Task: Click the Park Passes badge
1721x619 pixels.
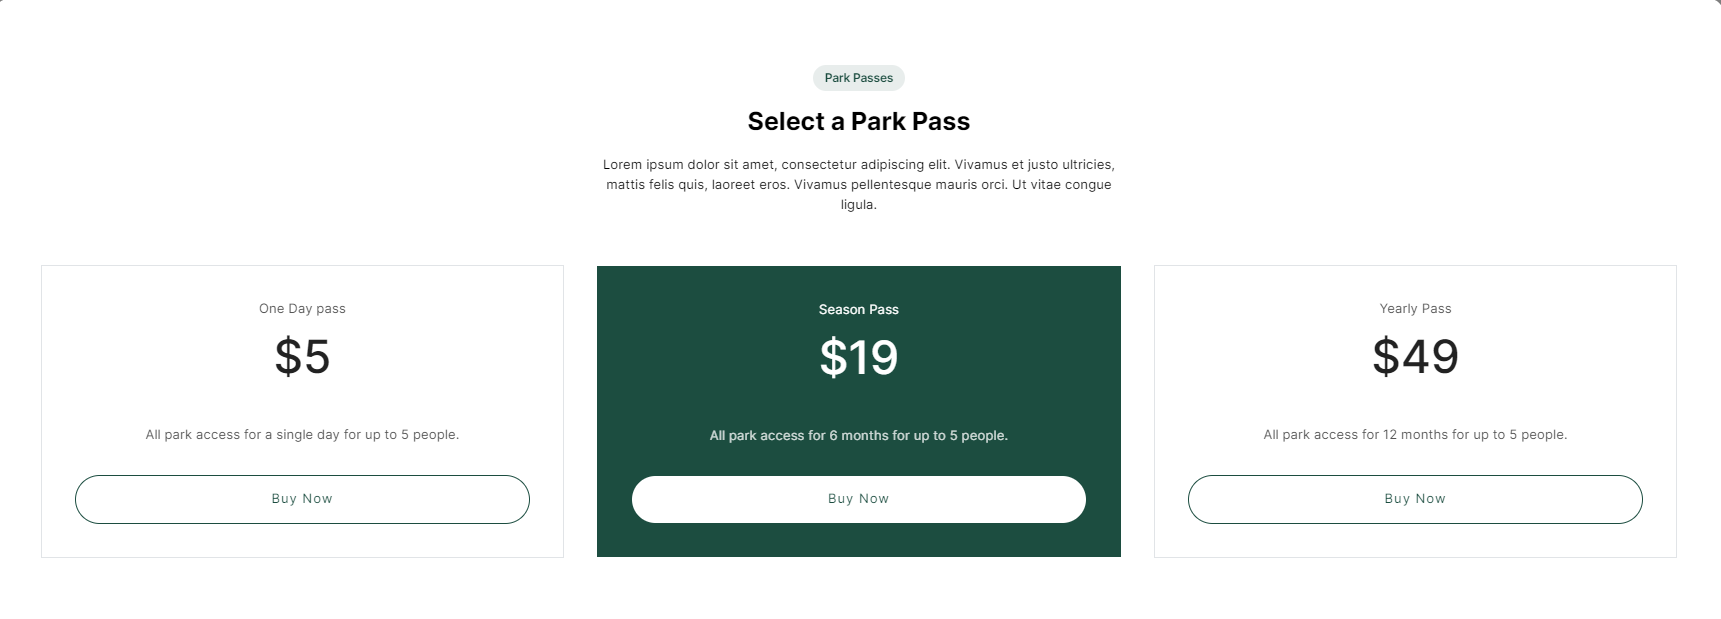Action: tap(858, 78)
